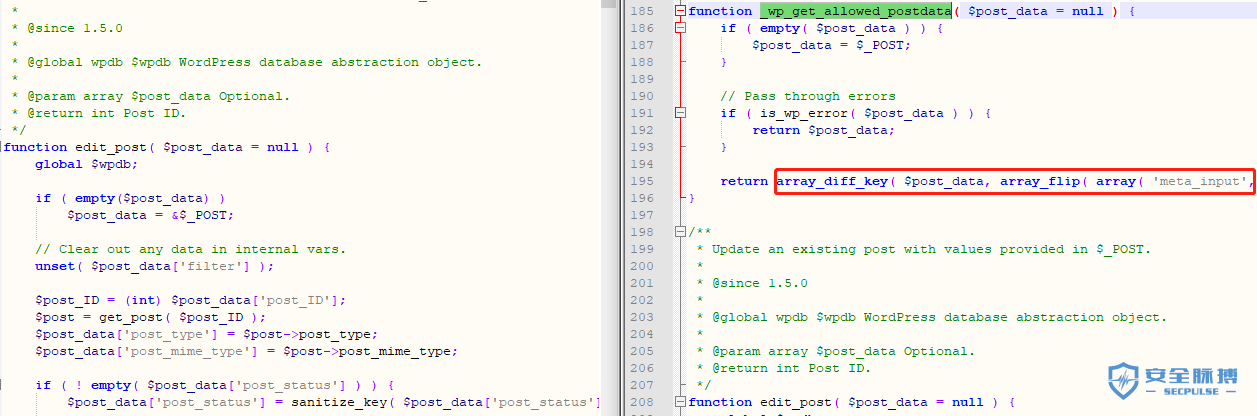The height and width of the screenshot is (416, 1257).
Task: Click line number 190 in the right pane
Action: tap(642, 96)
